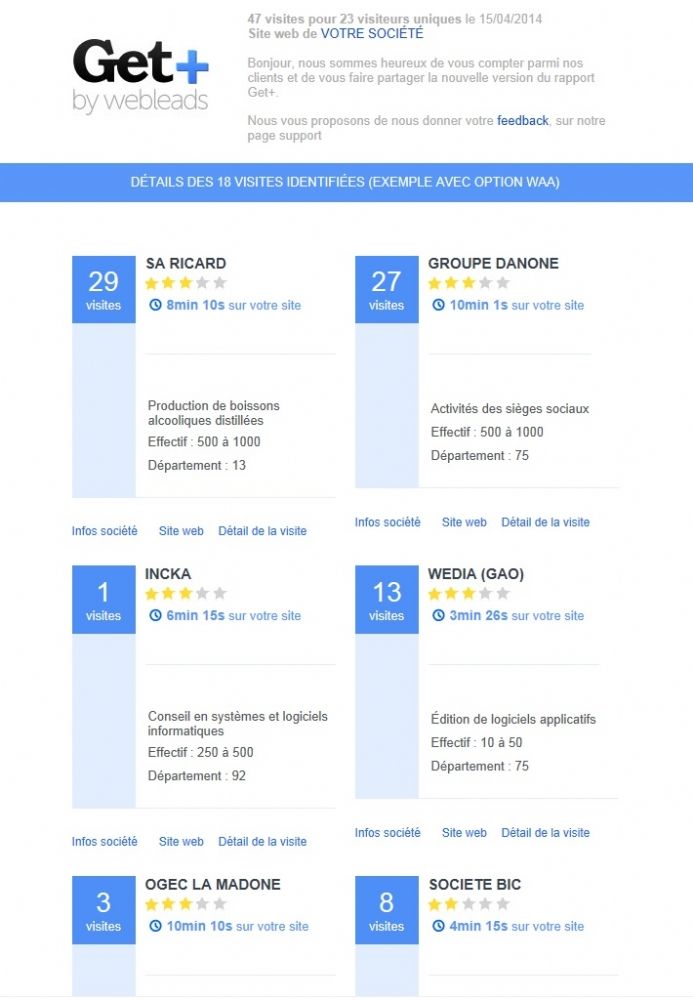Open the feedback link

523,121
